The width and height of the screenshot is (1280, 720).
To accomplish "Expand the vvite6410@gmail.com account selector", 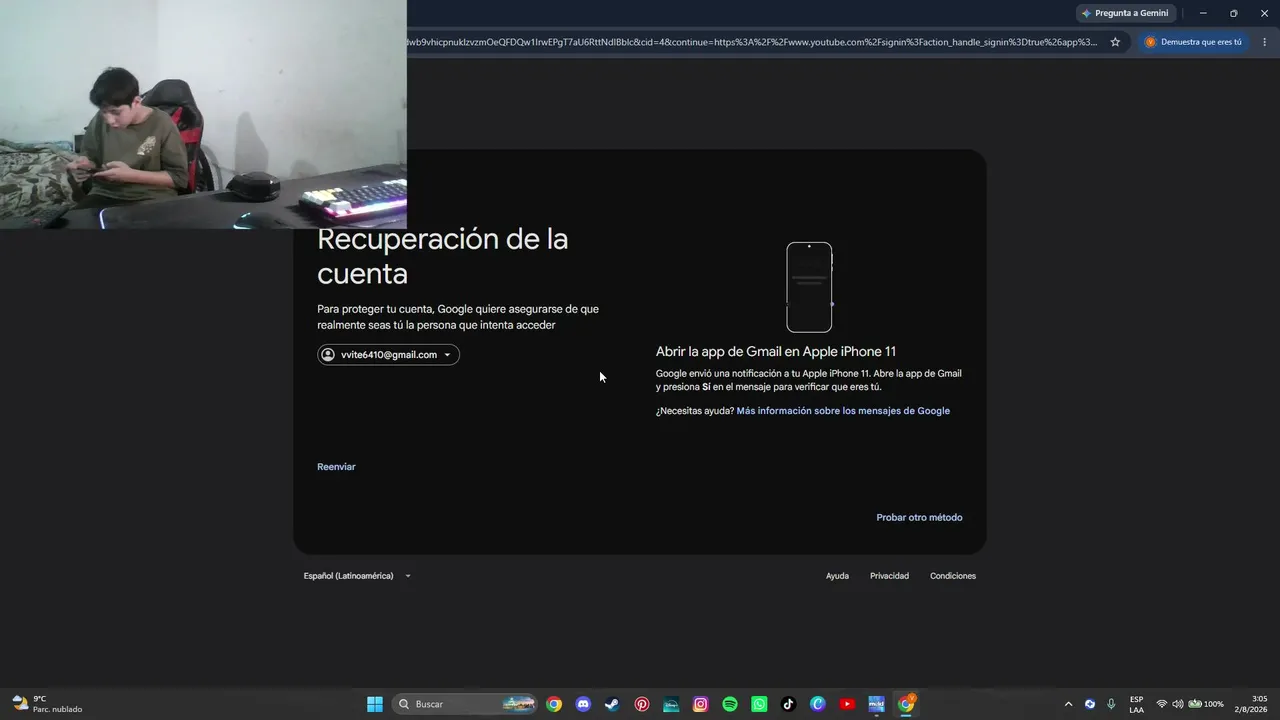I will (388, 355).
